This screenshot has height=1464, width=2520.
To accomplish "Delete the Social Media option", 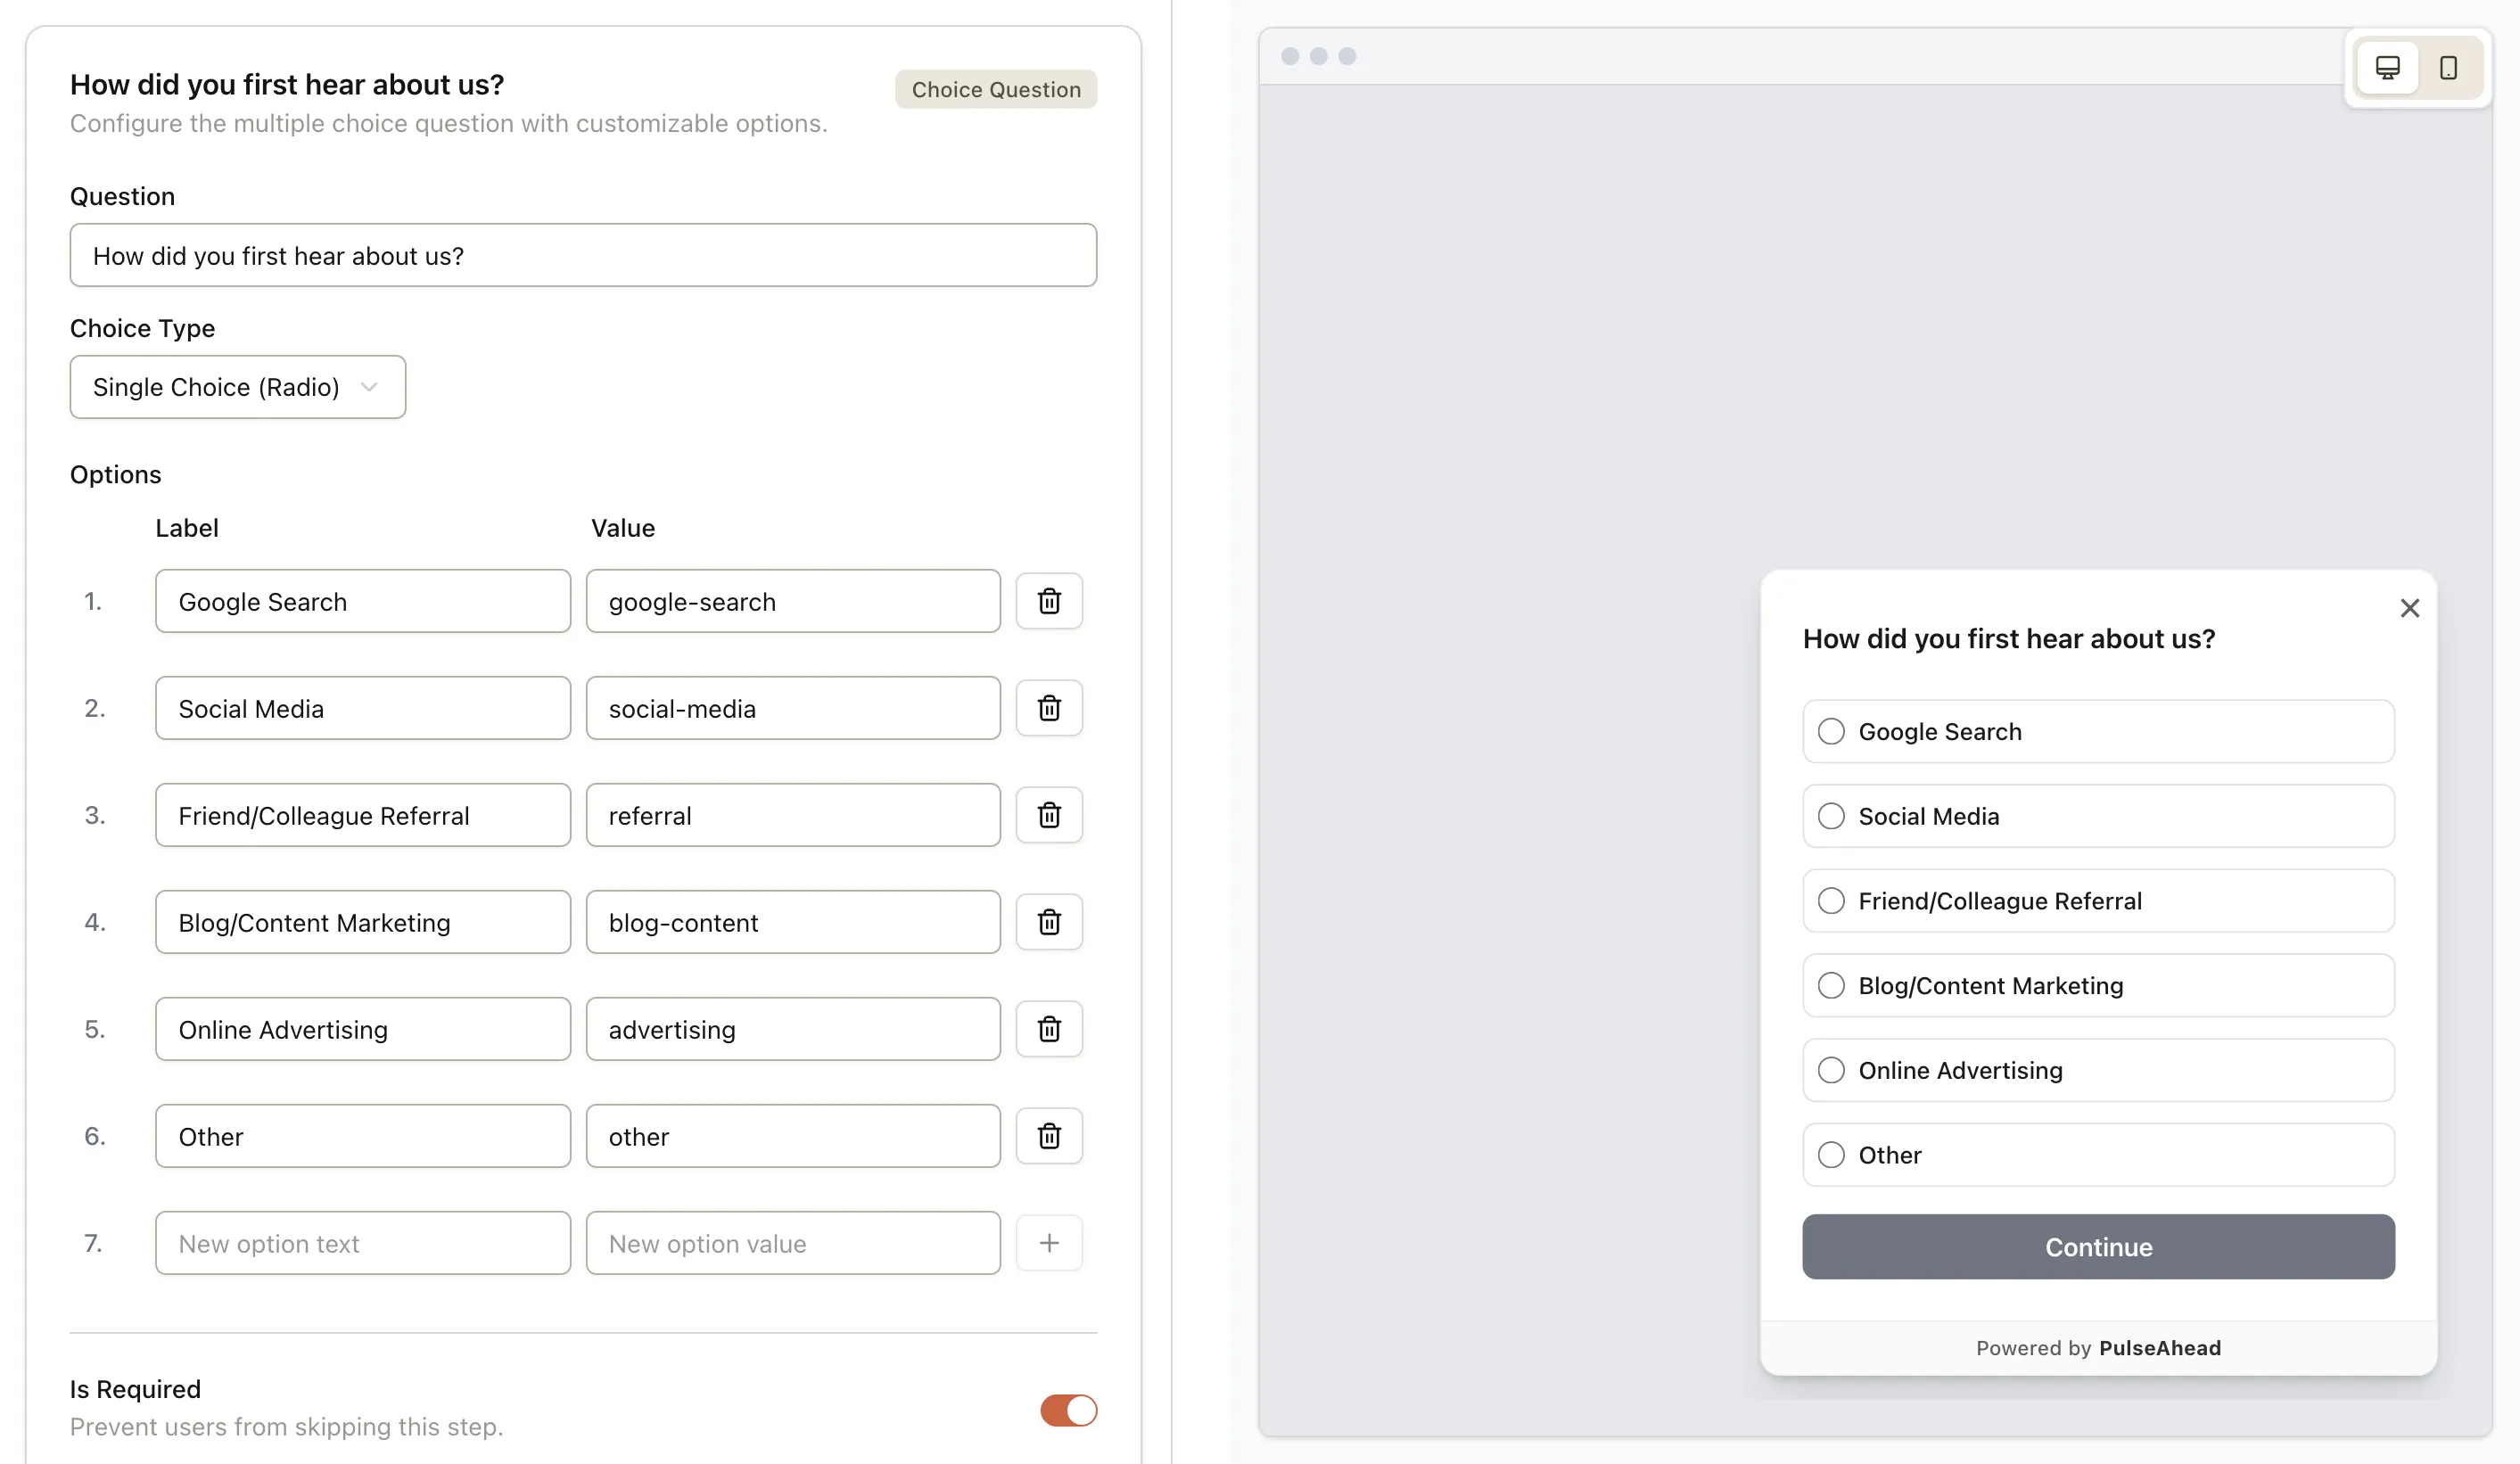I will coord(1049,708).
